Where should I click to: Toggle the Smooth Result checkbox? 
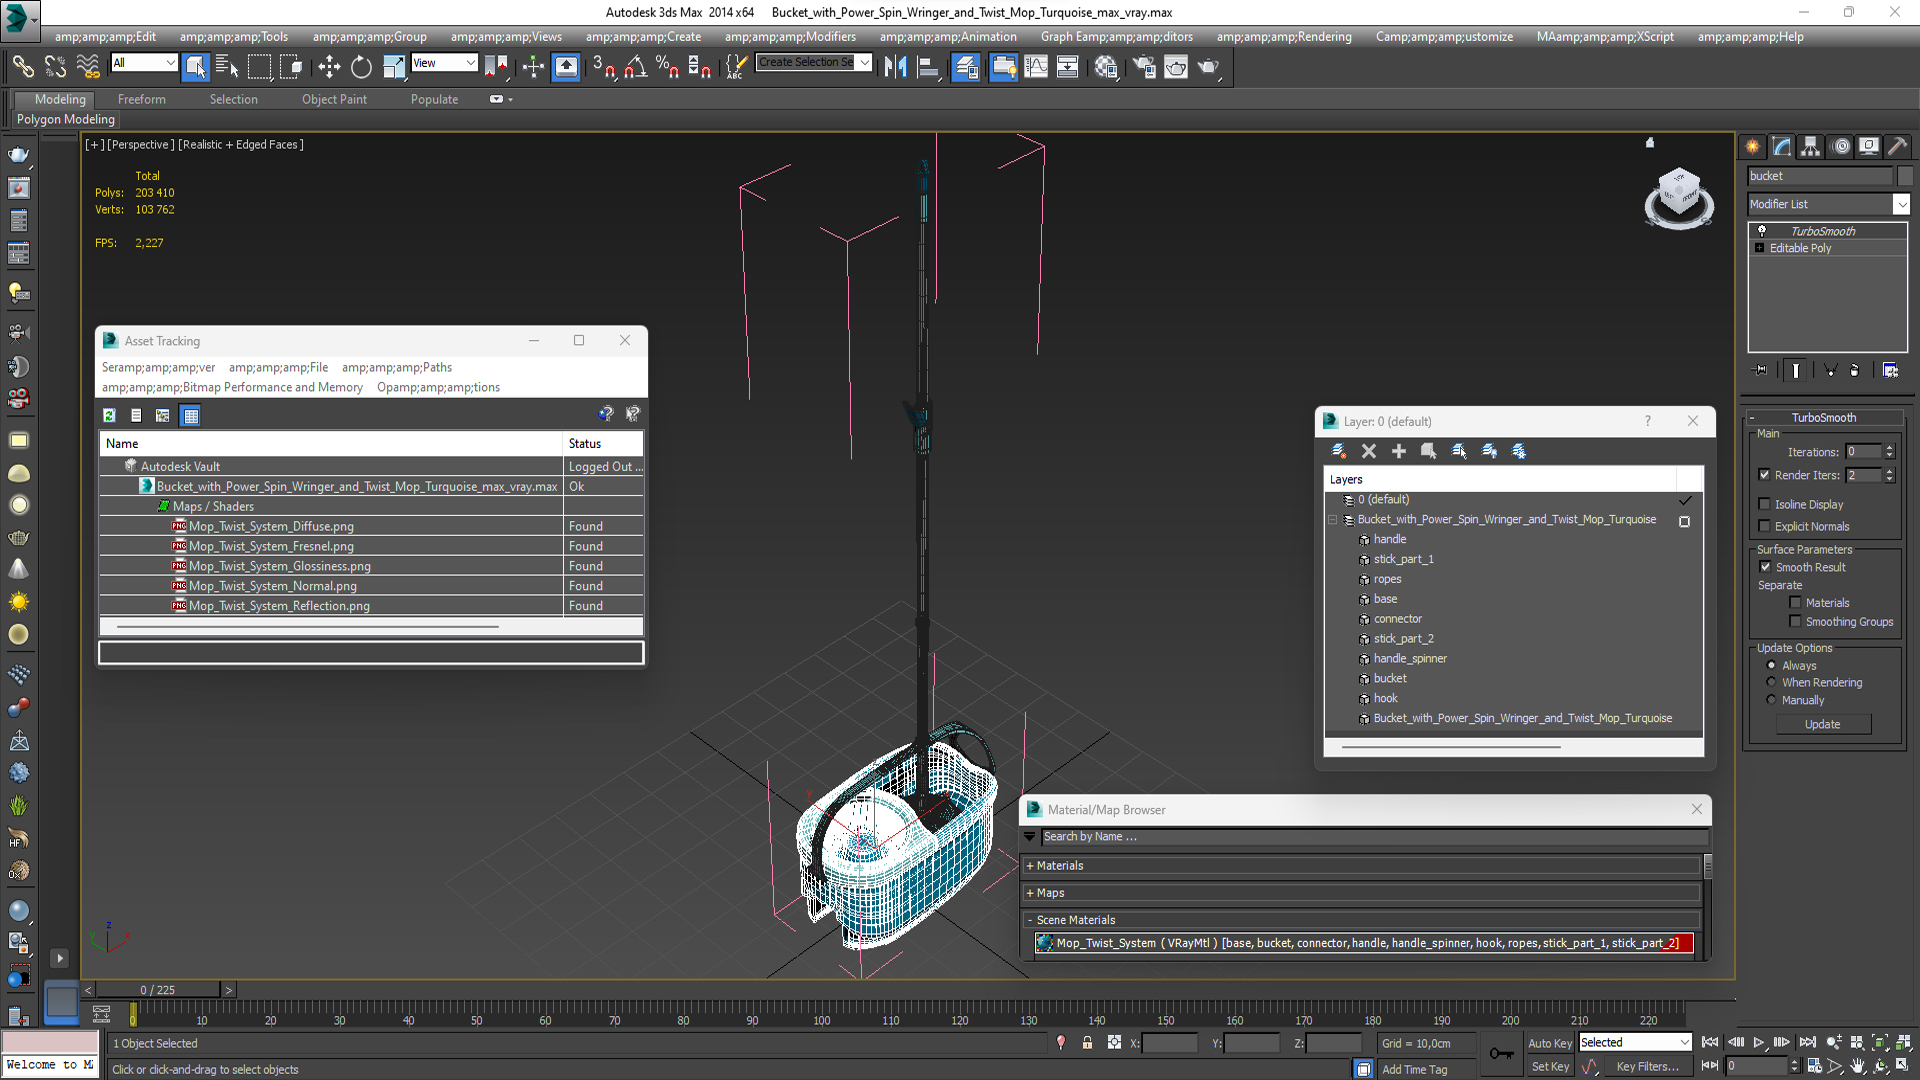pos(1766,567)
